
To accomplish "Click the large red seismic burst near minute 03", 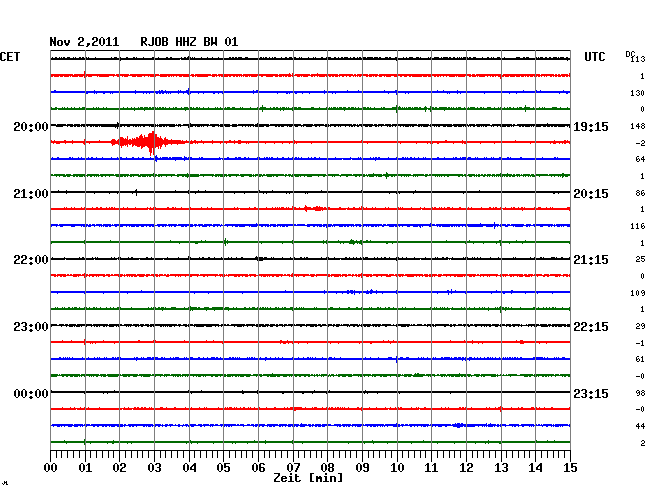I will point(149,143).
